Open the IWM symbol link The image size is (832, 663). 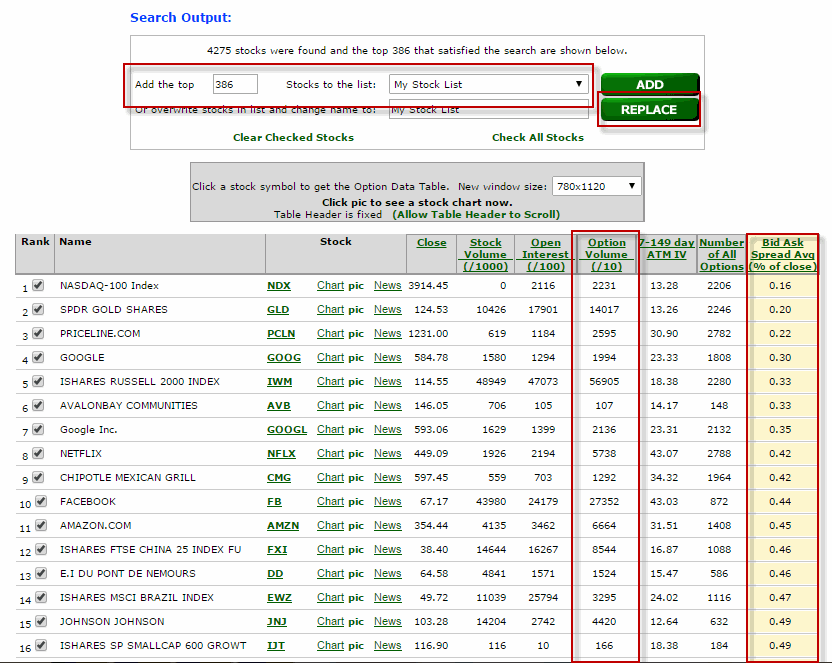(280, 381)
